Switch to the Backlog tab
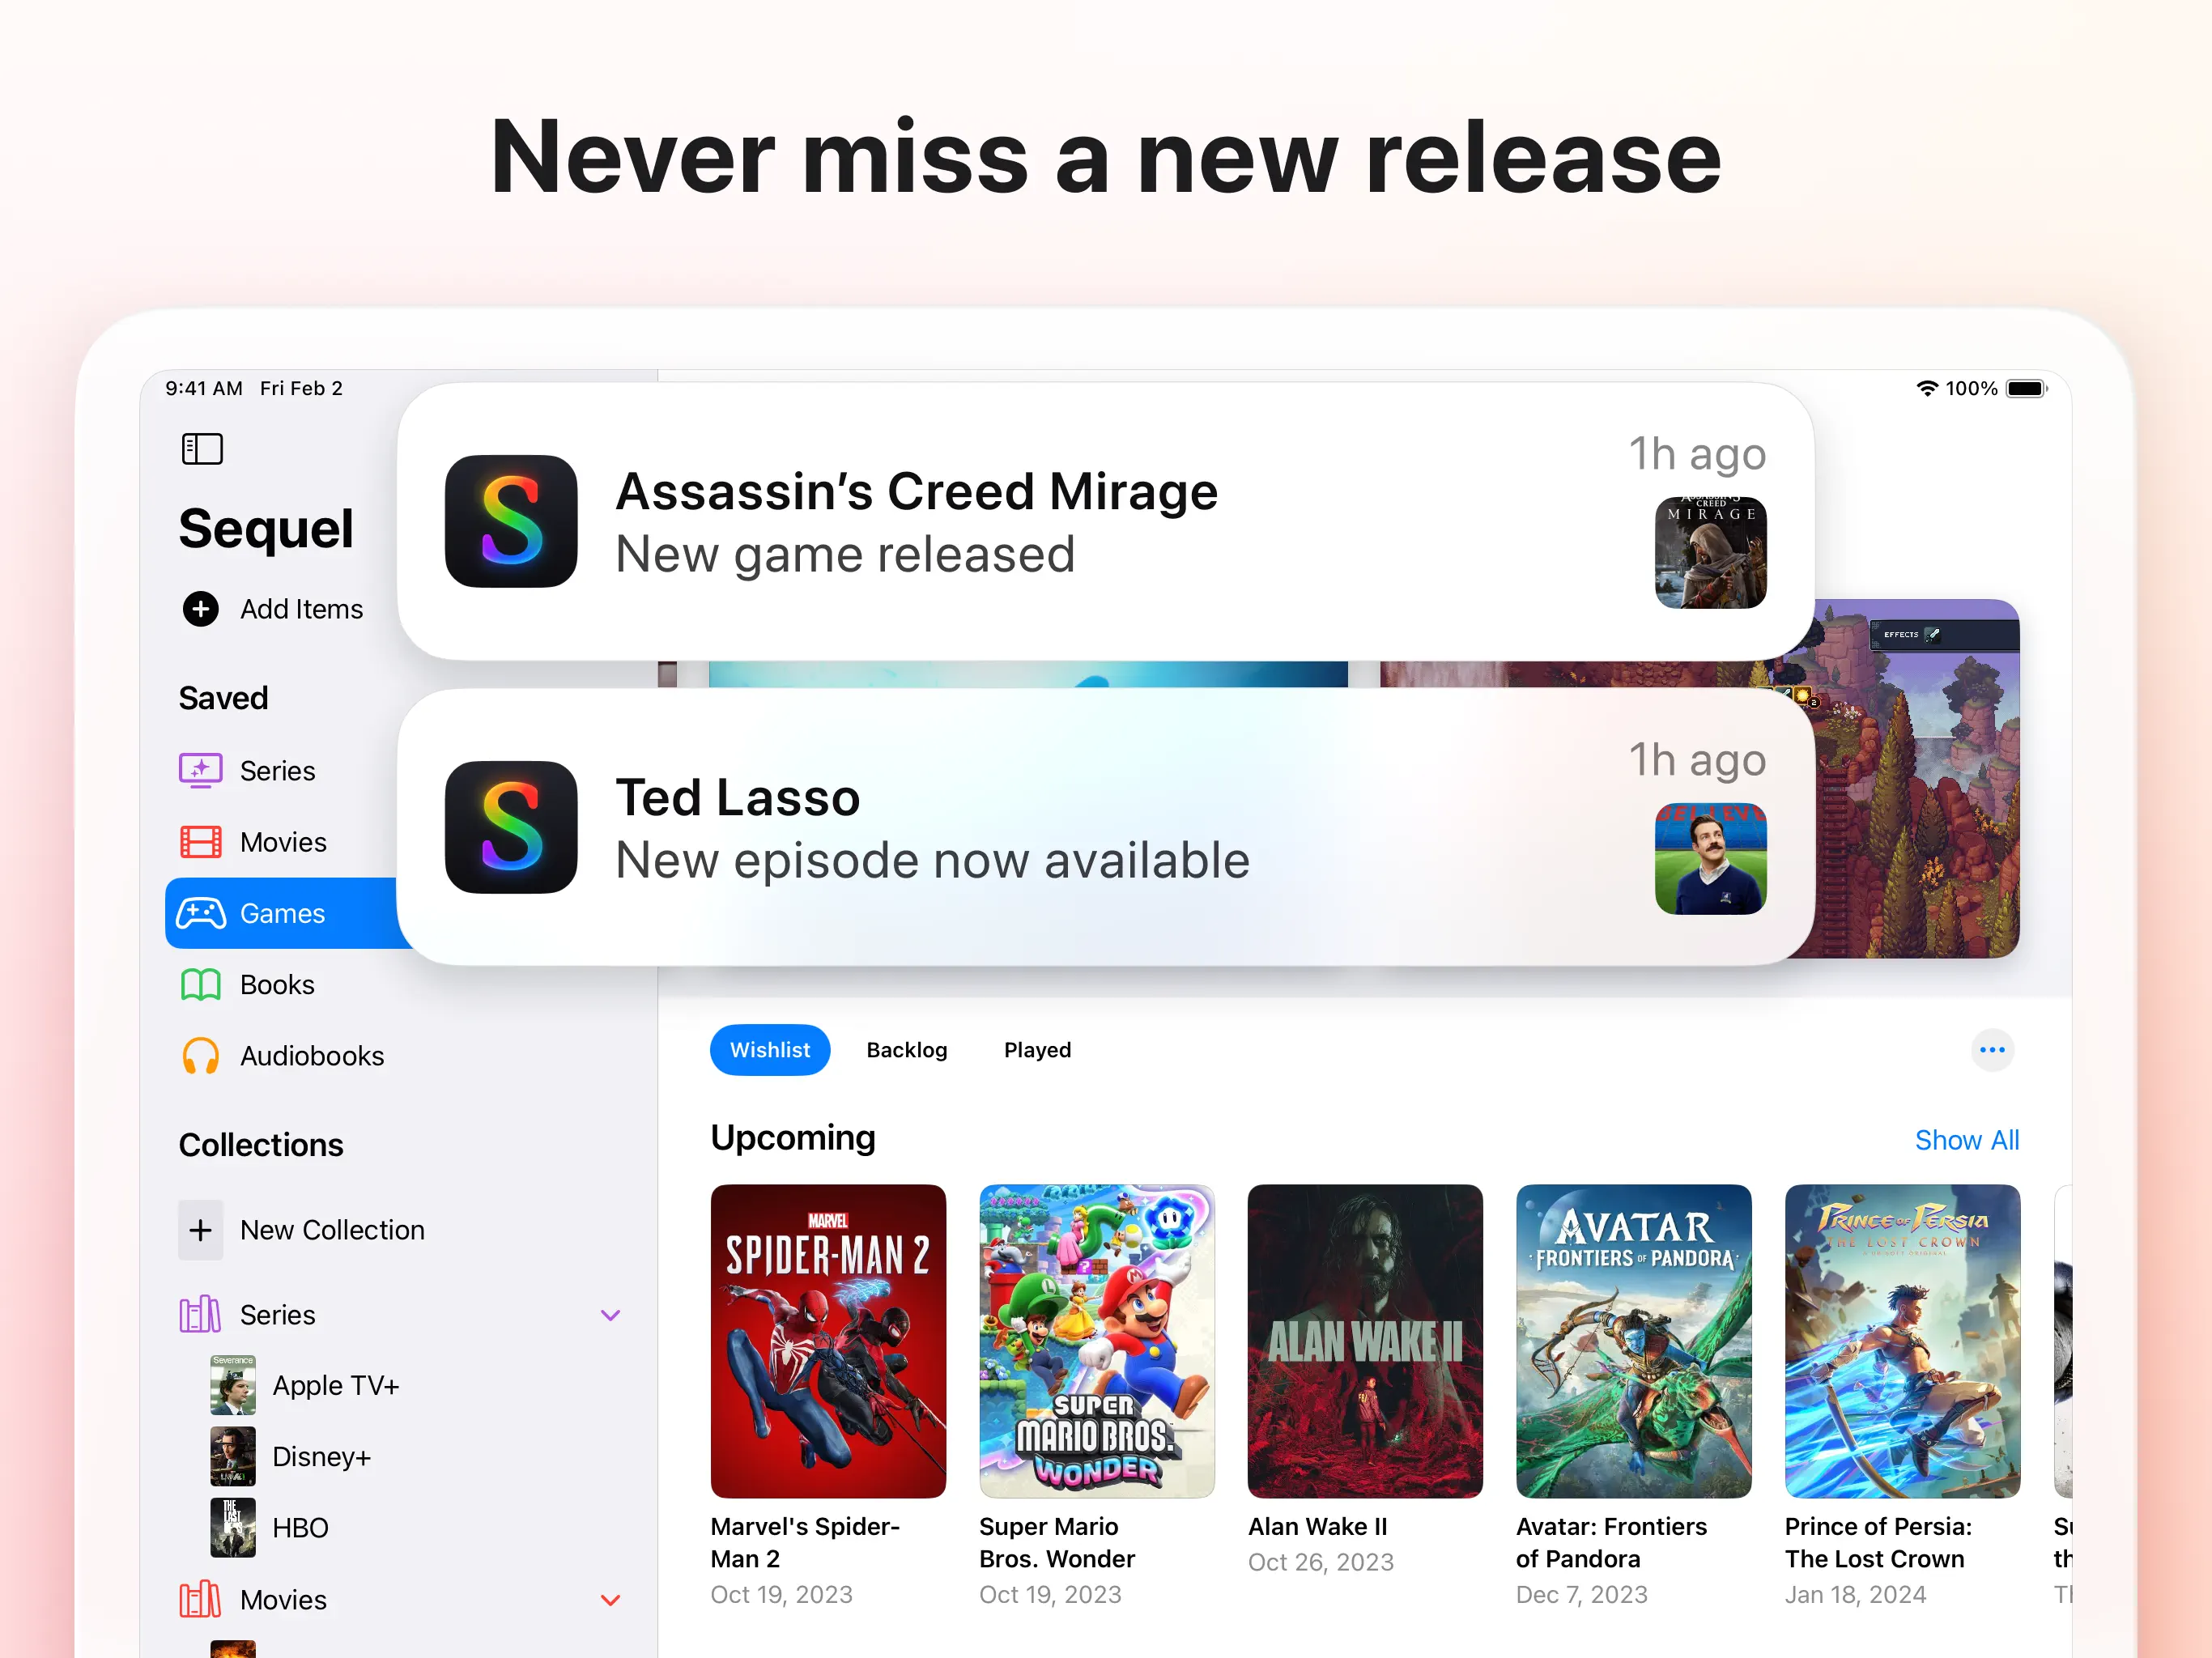Image resolution: width=2212 pixels, height=1658 pixels. click(x=907, y=1050)
